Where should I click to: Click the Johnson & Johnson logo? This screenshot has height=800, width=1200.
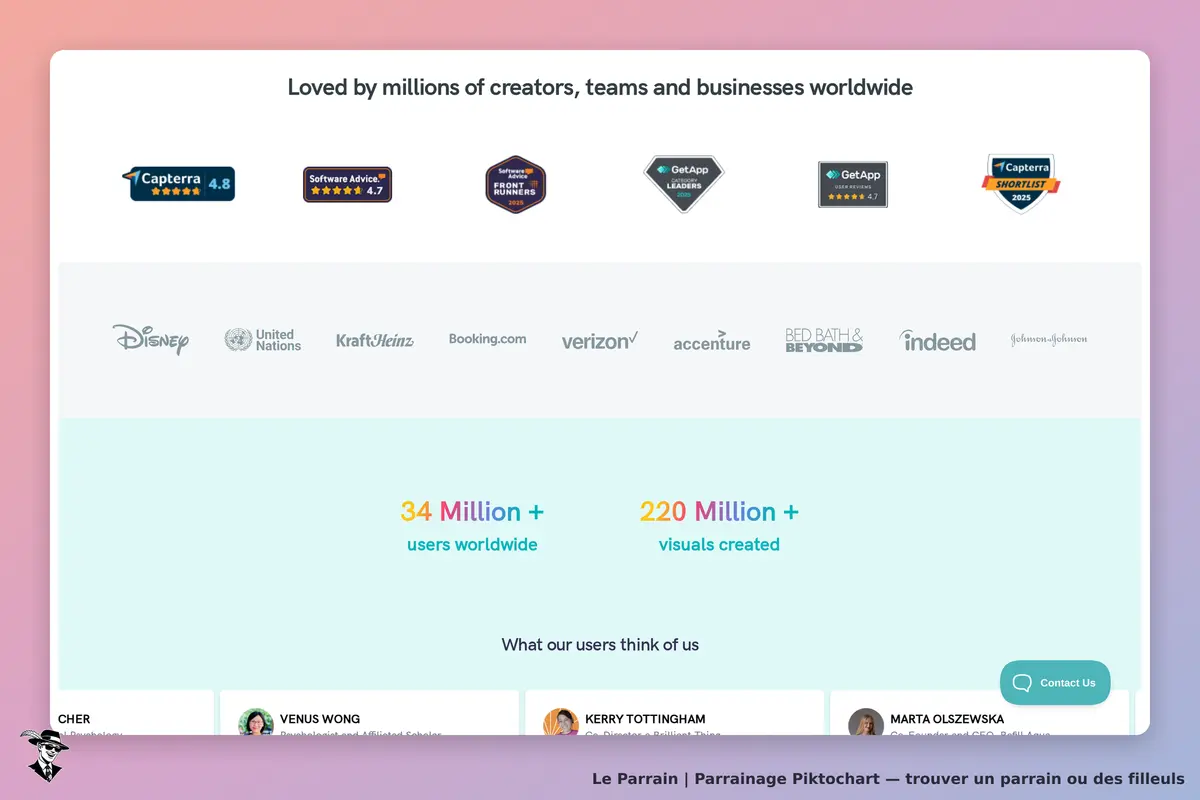1049,340
